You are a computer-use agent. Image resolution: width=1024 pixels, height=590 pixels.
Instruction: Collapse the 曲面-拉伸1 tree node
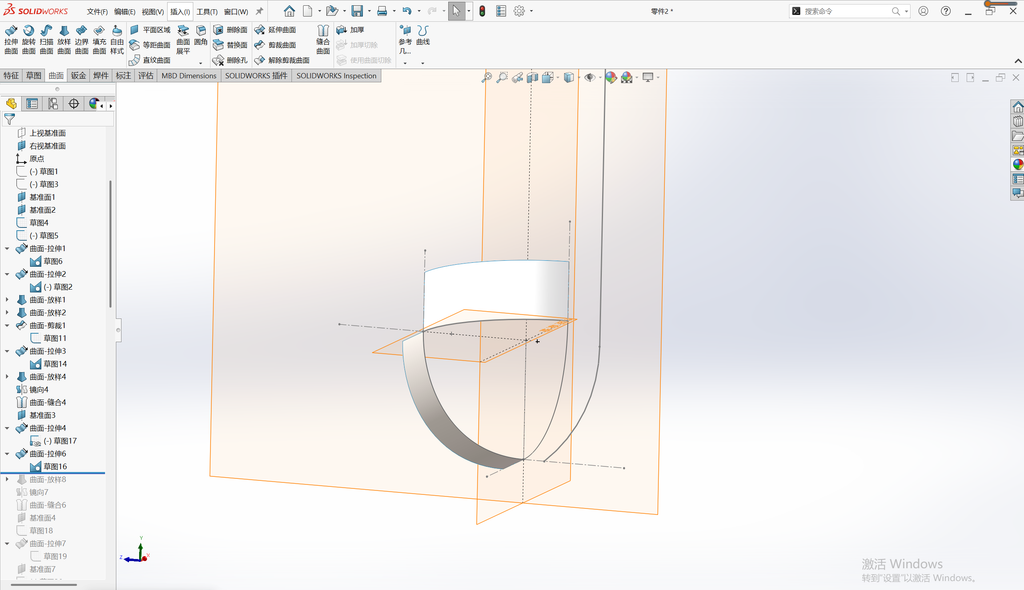tap(8, 249)
